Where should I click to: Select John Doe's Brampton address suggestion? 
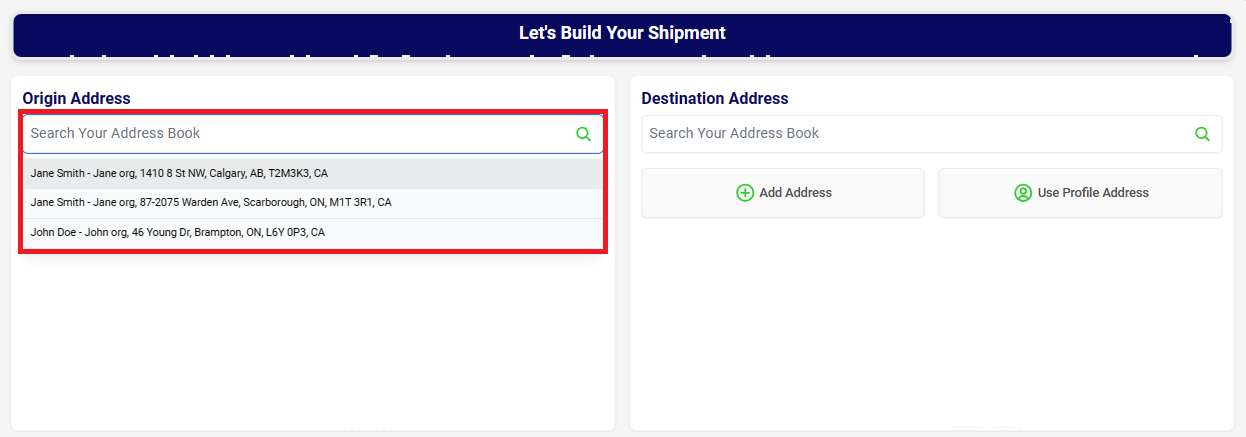coord(313,232)
